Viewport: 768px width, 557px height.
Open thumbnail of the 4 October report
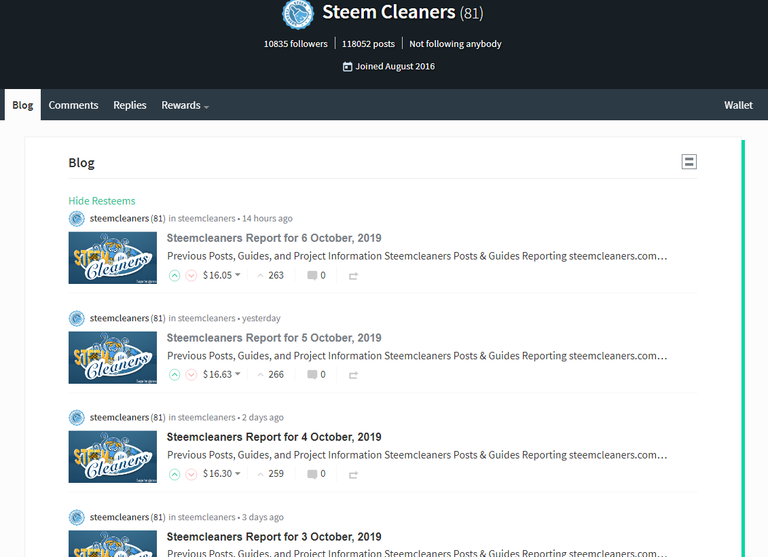point(113,457)
